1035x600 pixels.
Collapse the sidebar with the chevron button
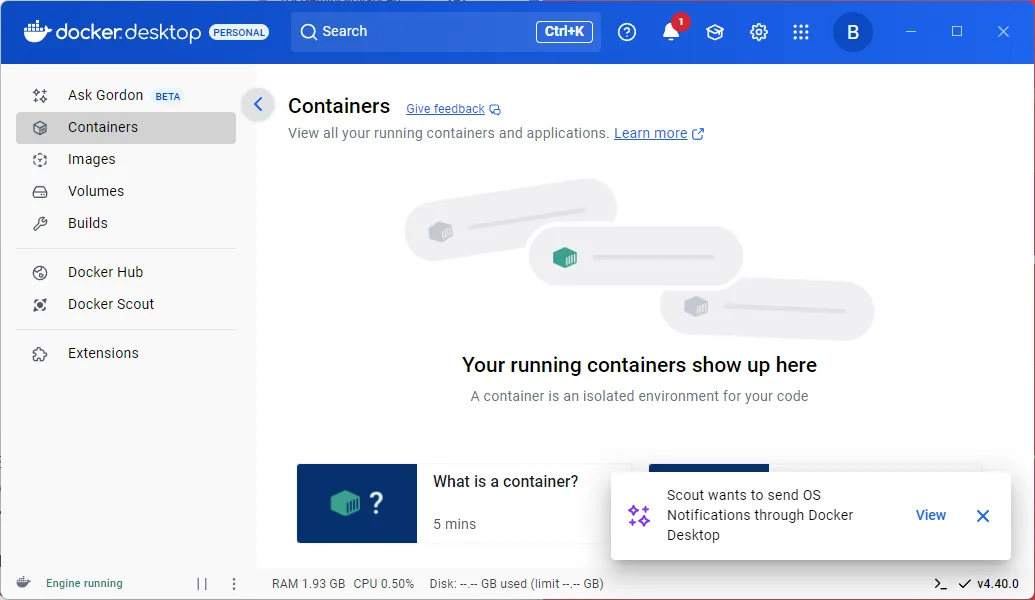[258, 104]
